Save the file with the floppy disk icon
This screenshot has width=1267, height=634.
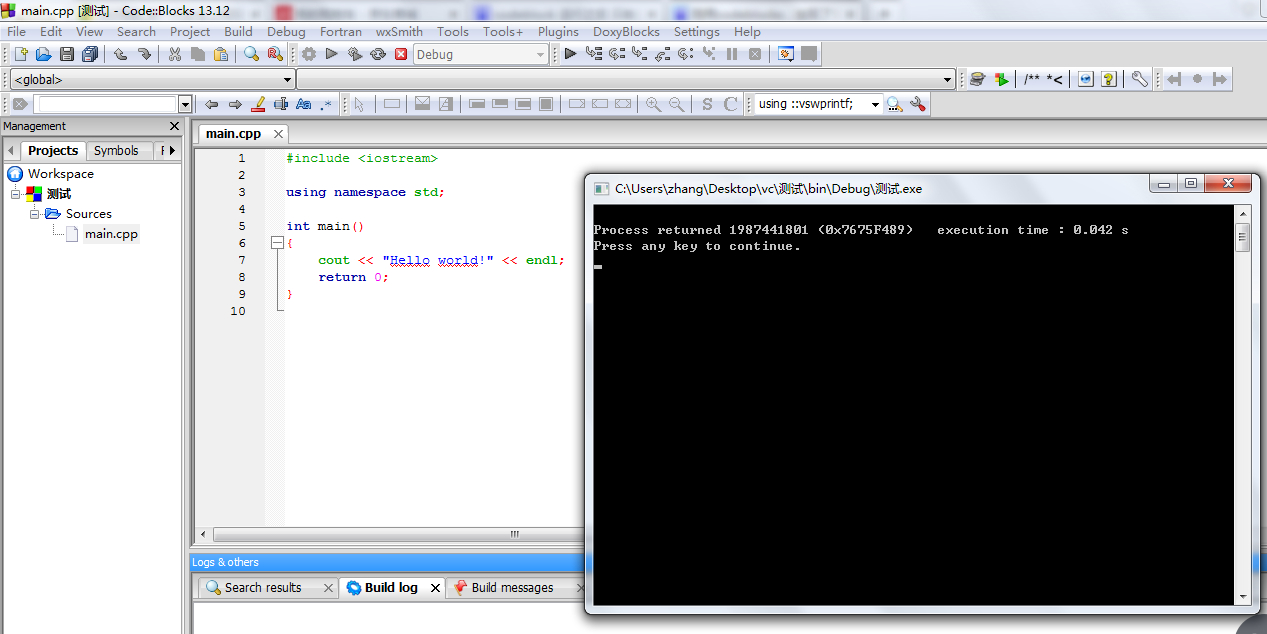[67, 54]
